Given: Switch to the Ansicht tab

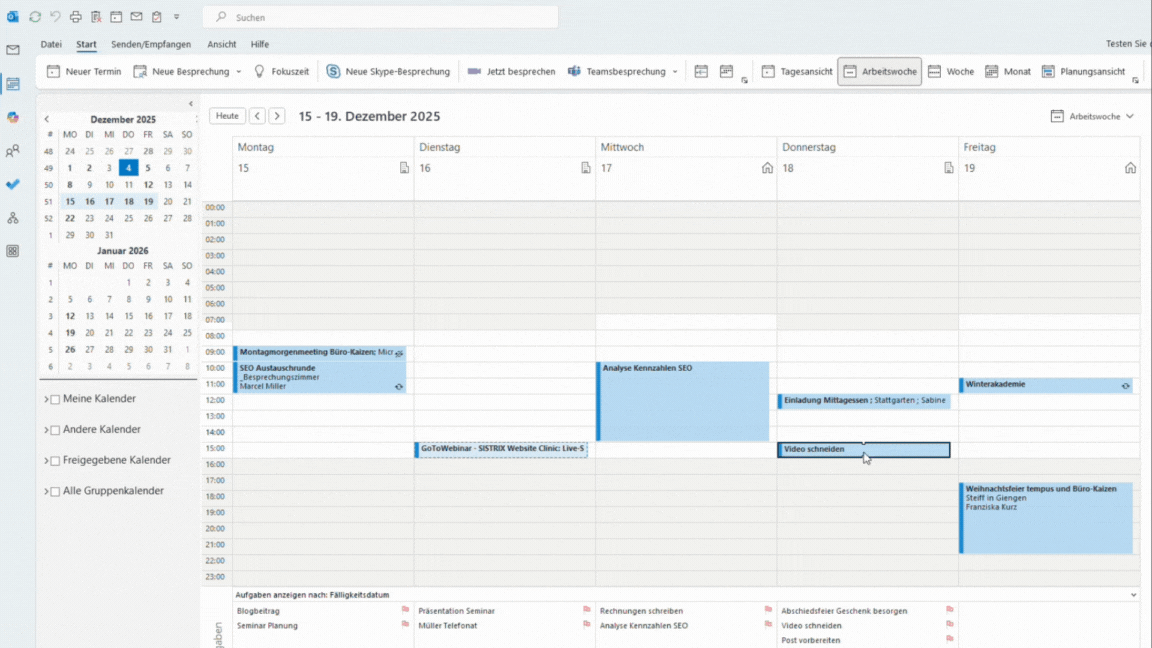Looking at the screenshot, I should 222,44.
